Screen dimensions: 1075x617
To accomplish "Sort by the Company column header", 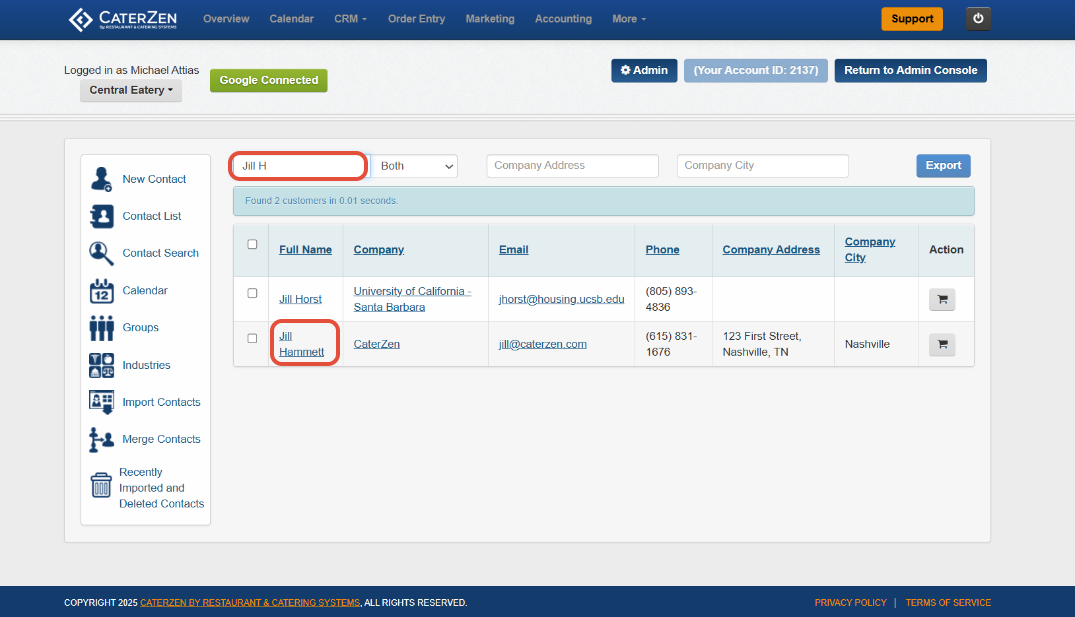I will 378,250.
